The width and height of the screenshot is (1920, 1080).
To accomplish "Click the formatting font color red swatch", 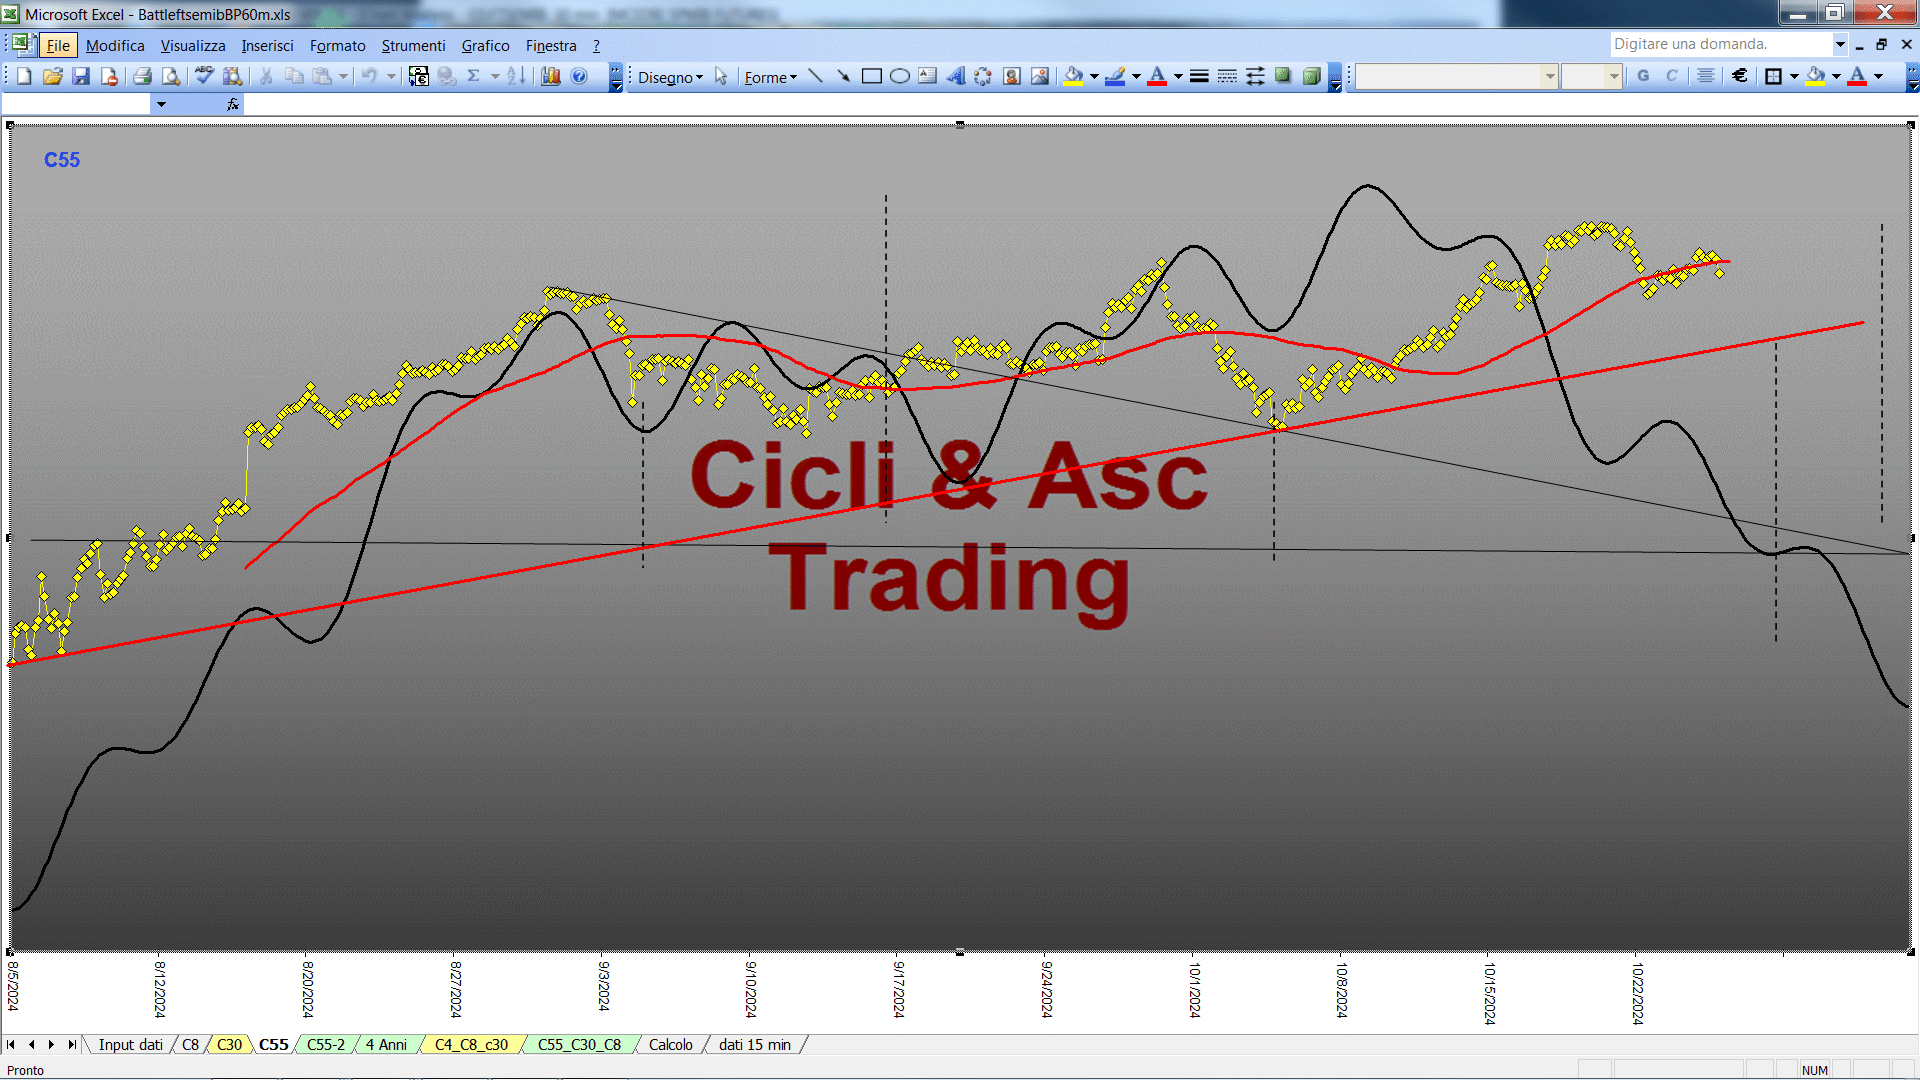I will tap(1857, 76).
